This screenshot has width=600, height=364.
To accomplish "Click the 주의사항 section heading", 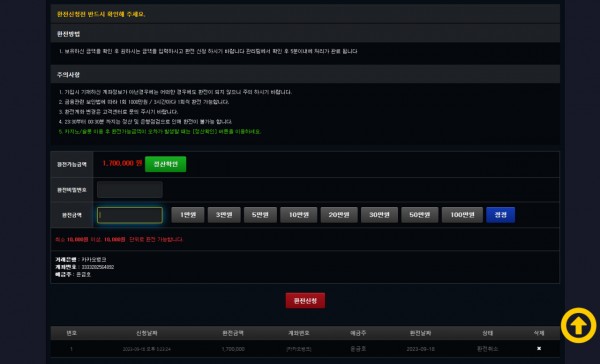I will 68,75.
